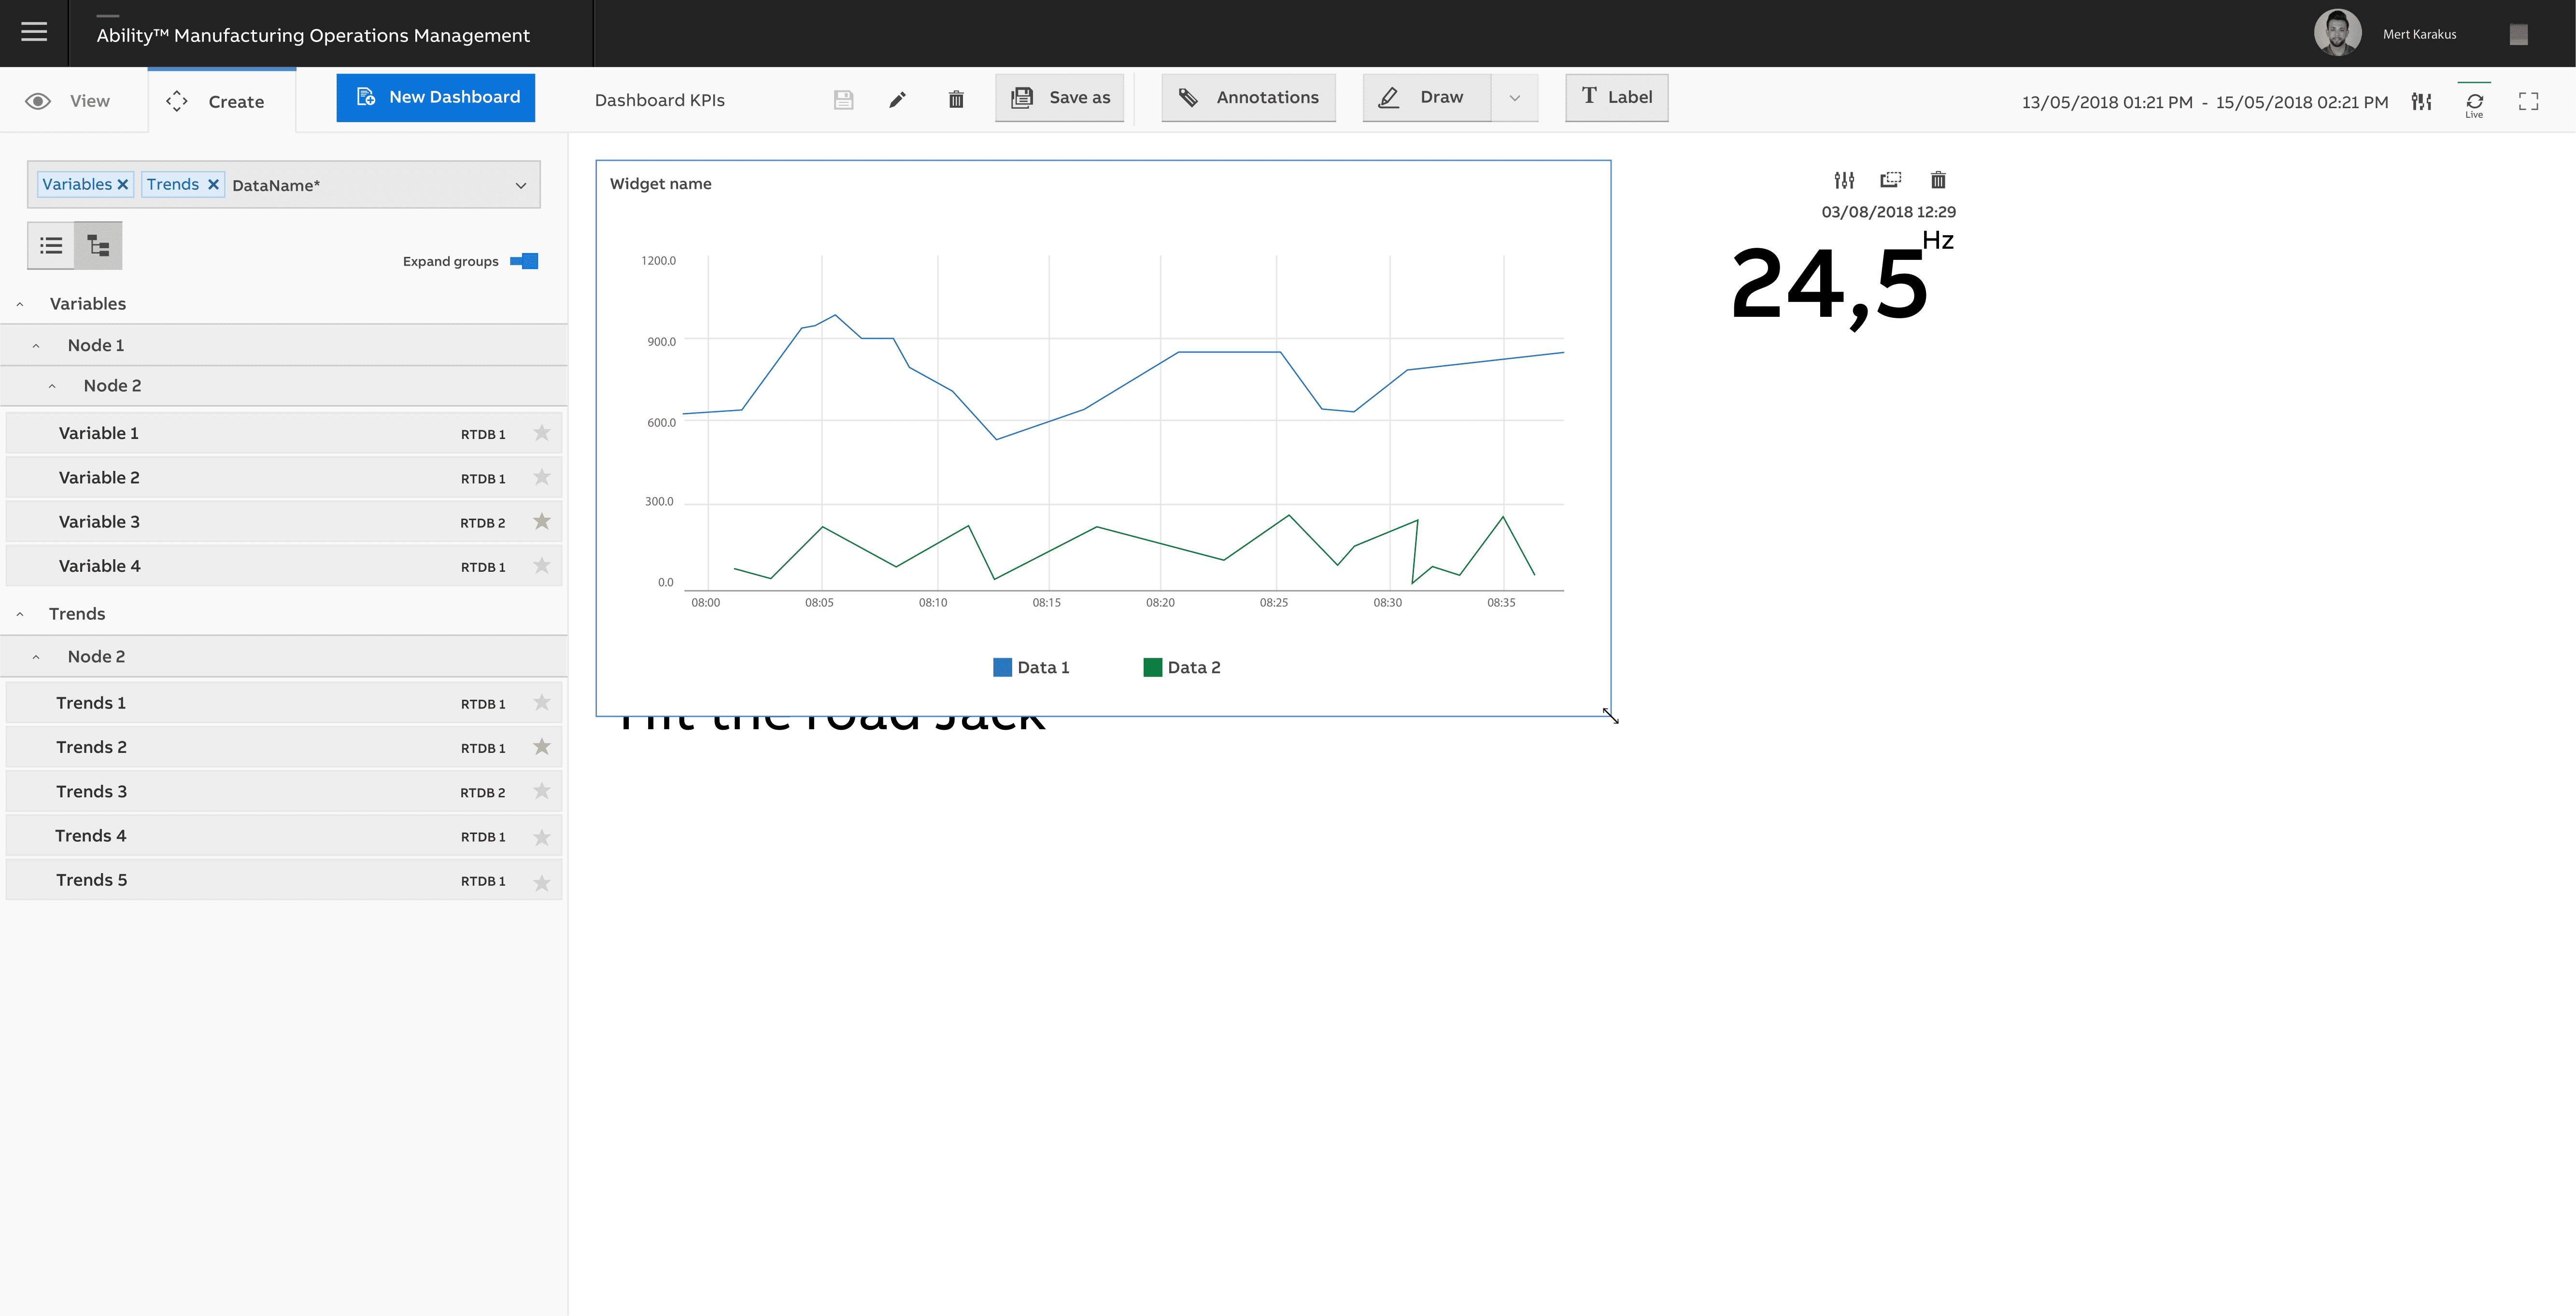Collapse the Variables group

coord(20,304)
